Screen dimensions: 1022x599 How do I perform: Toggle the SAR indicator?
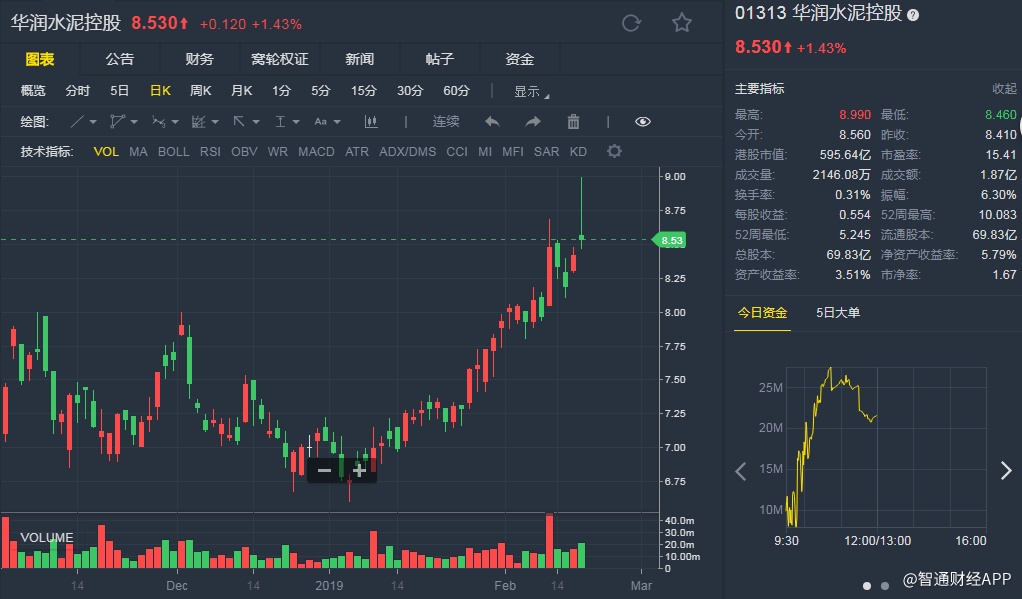coord(546,152)
